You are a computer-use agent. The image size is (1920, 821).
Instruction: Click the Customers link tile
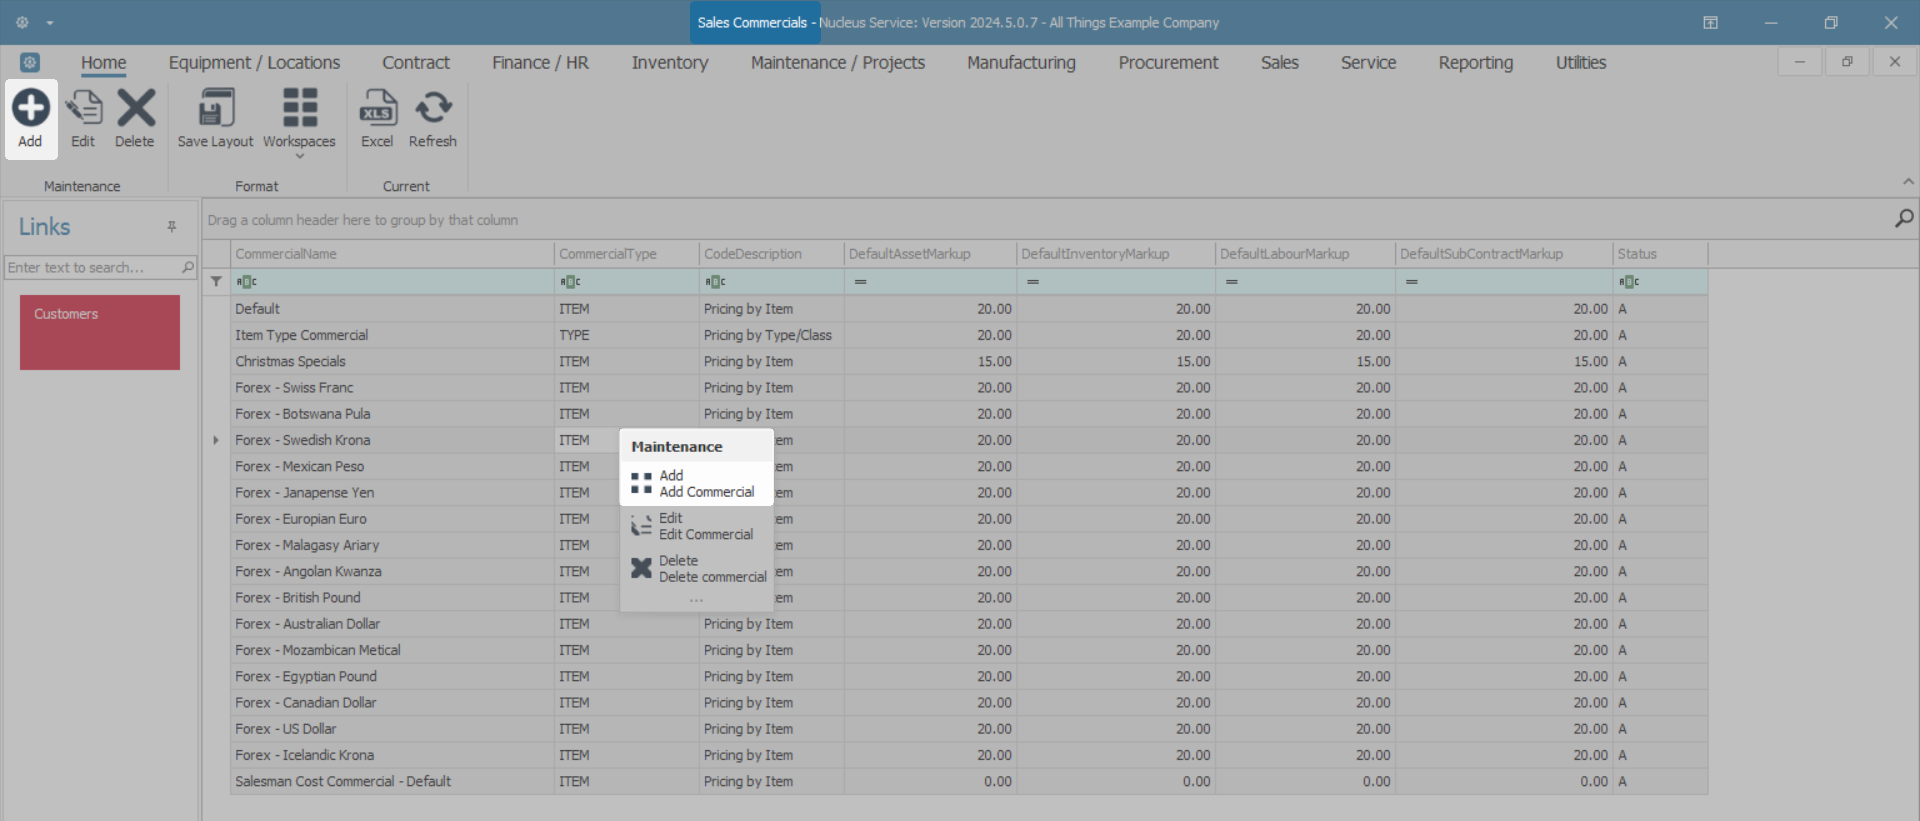pos(100,332)
